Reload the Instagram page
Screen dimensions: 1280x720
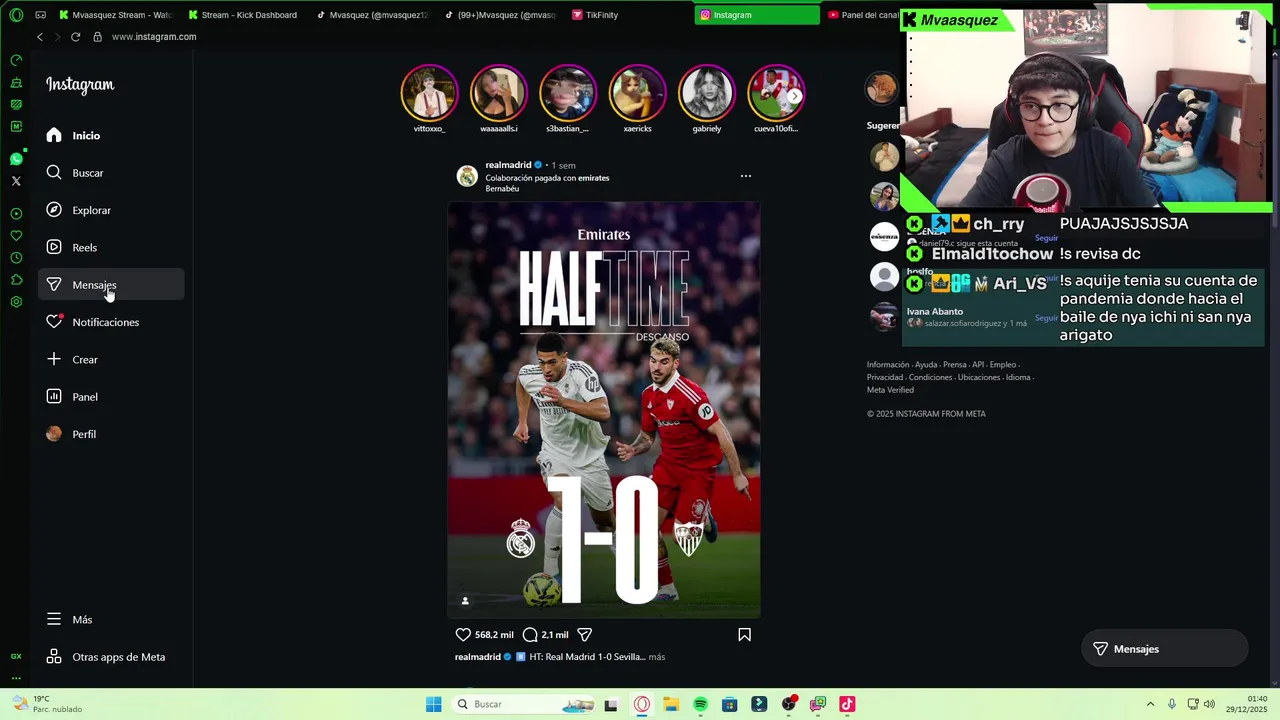point(75,37)
